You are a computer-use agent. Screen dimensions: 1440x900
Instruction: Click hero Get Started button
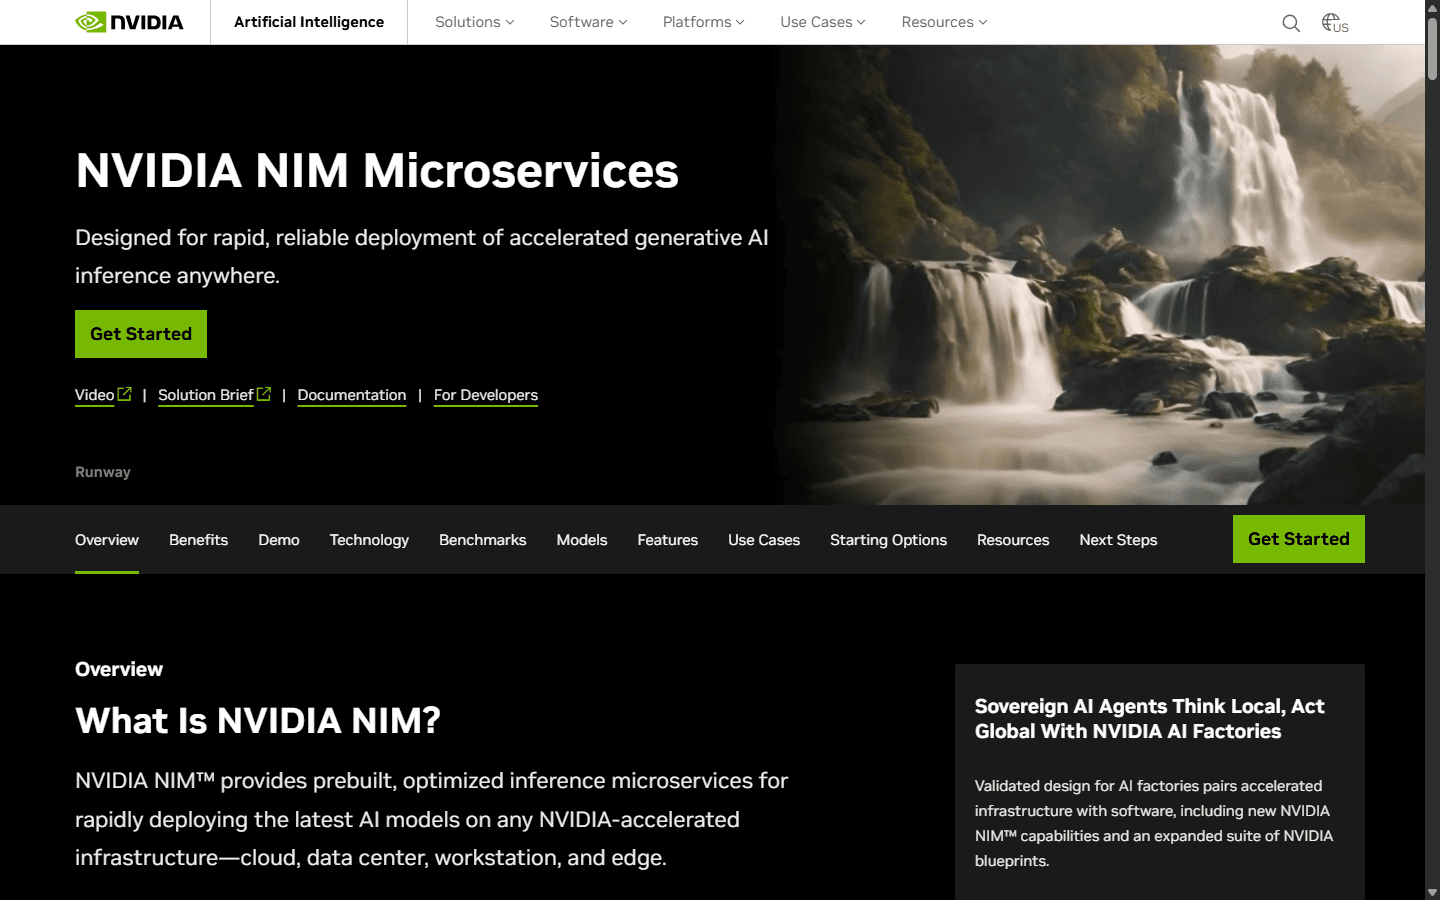[x=141, y=334]
